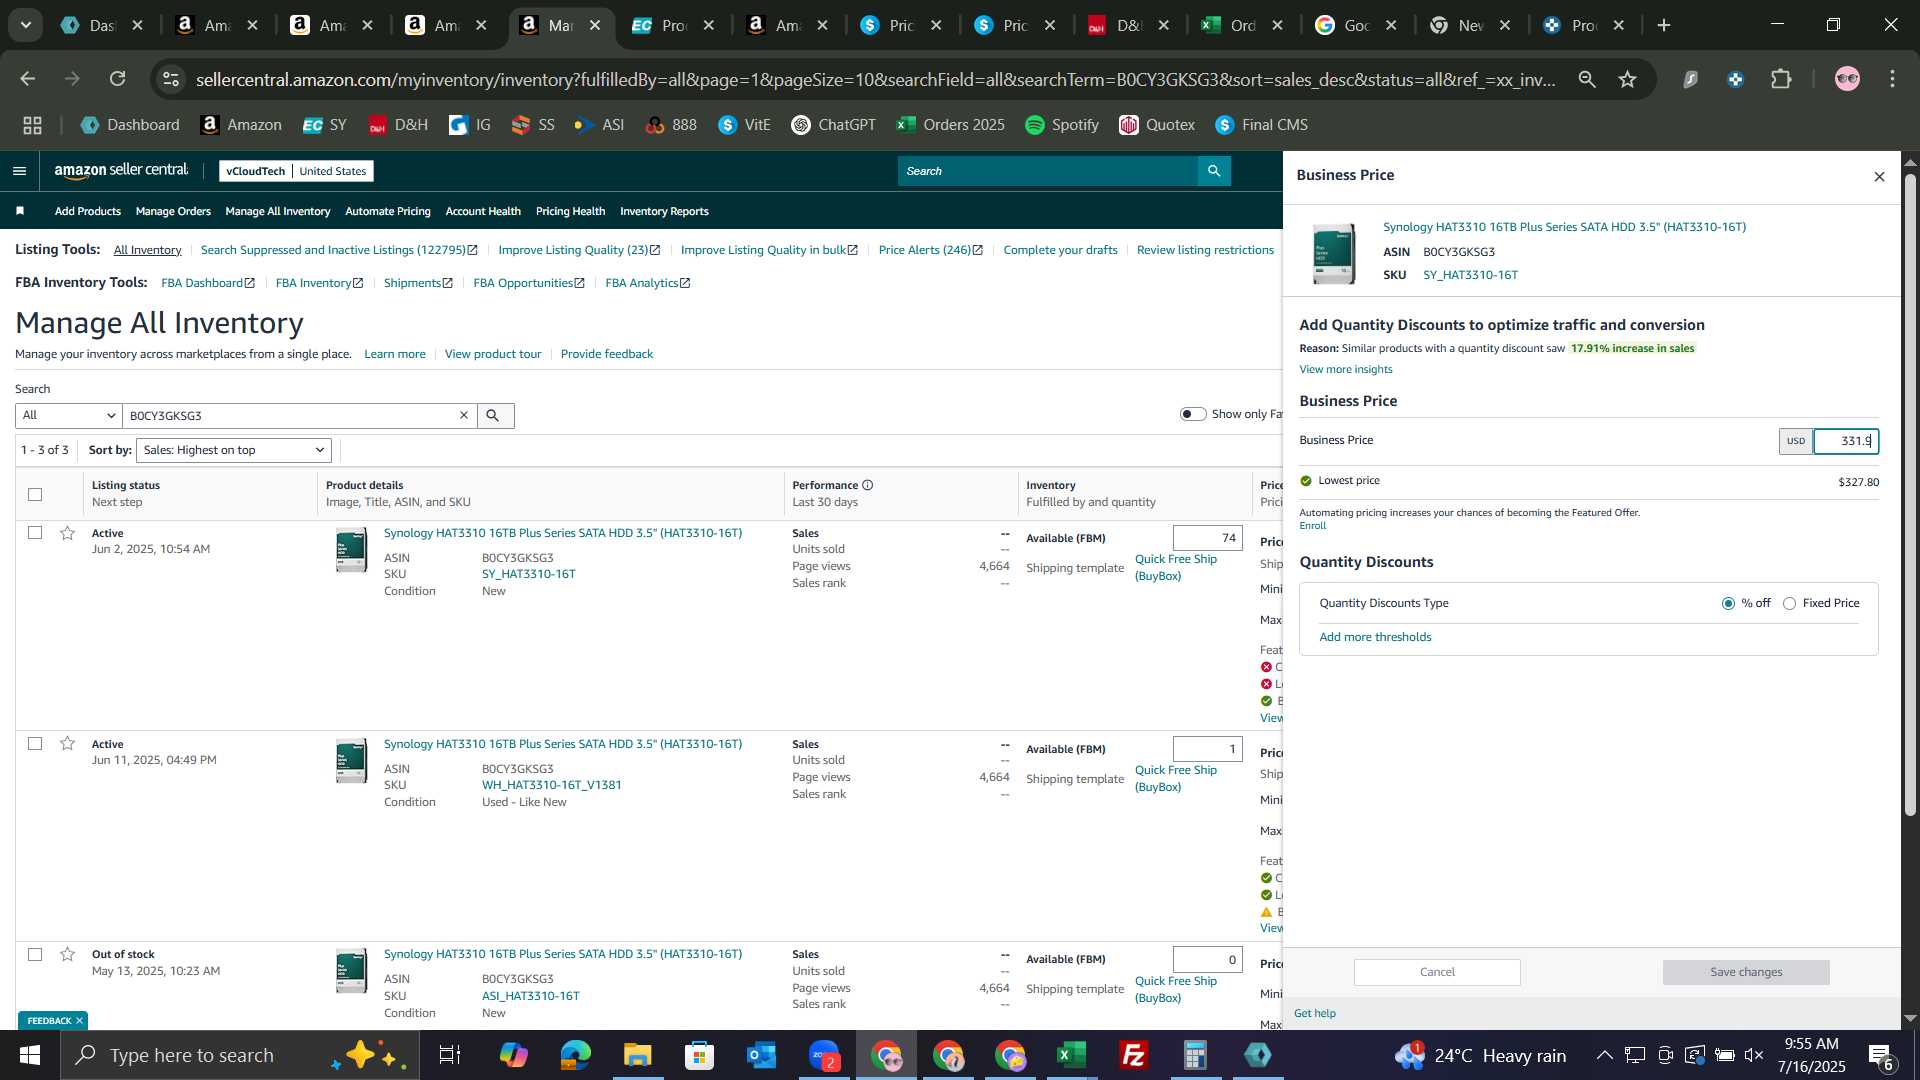Dismiss the FEEDBACK tab

(79, 1021)
